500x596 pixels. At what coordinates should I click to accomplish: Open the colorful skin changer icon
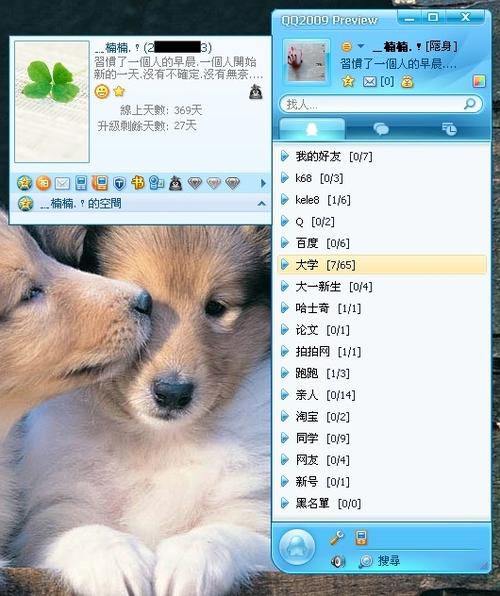[479, 81]
